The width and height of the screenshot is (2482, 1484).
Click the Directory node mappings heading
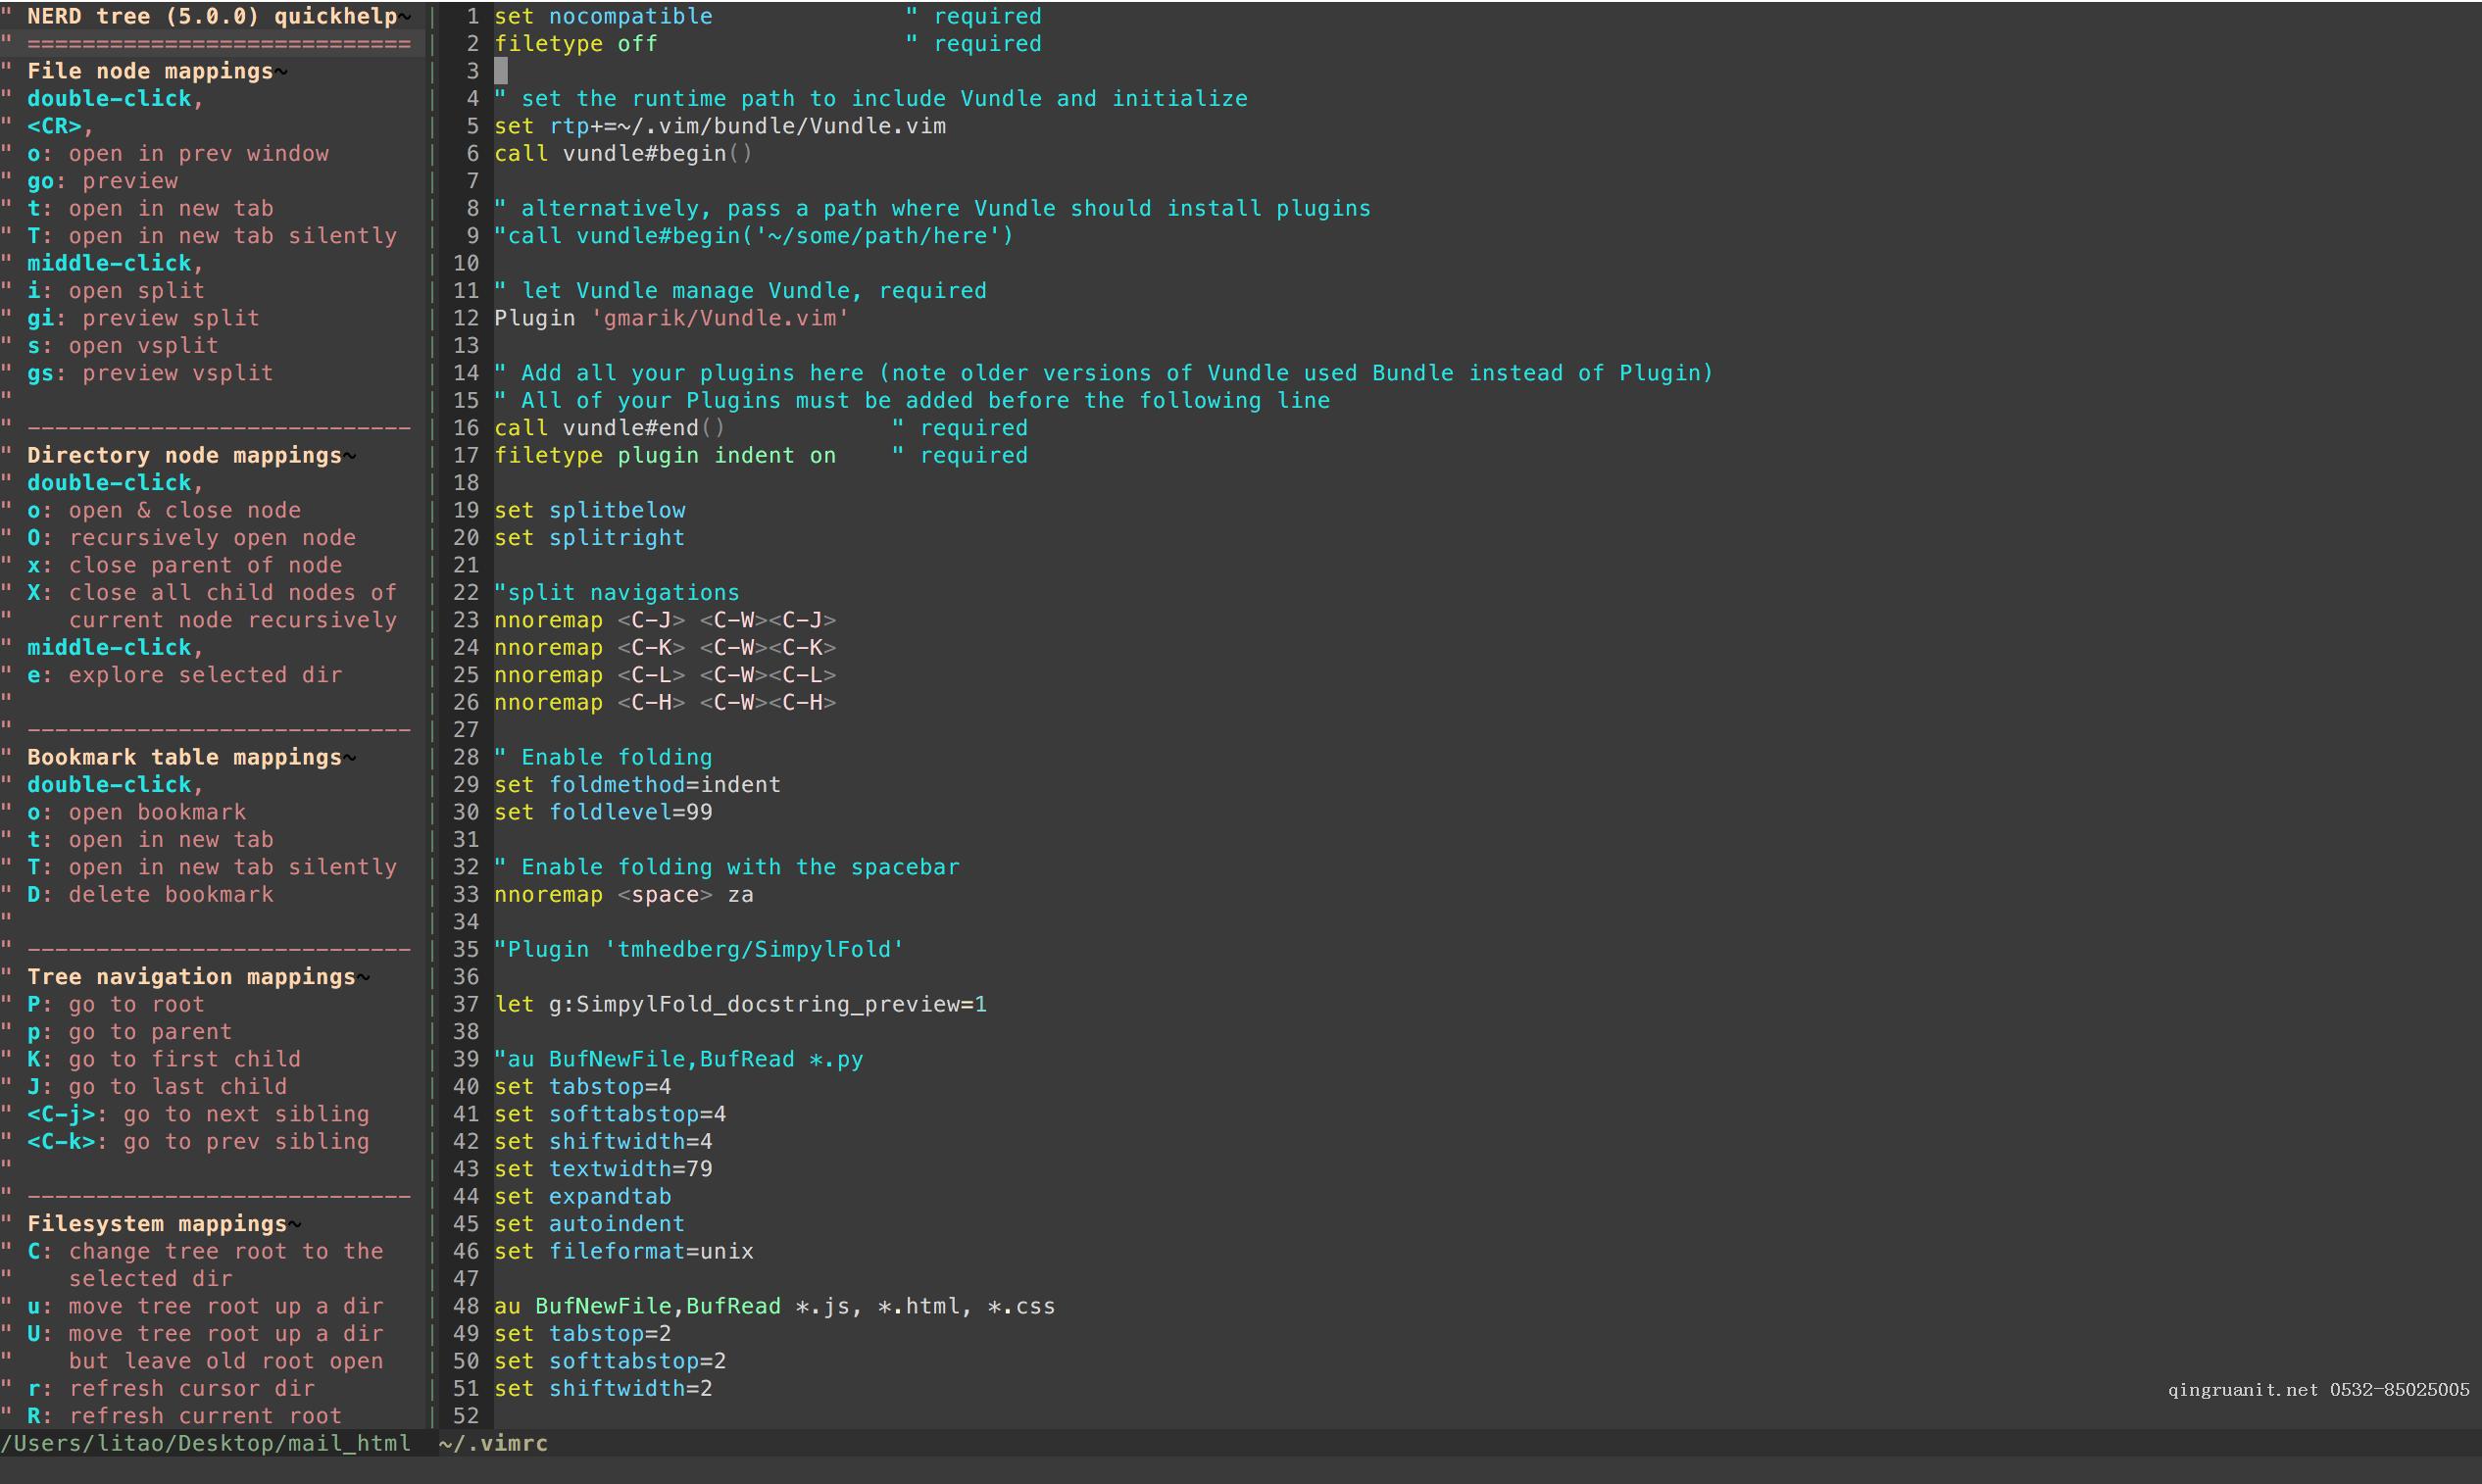(x=184, y=455)
